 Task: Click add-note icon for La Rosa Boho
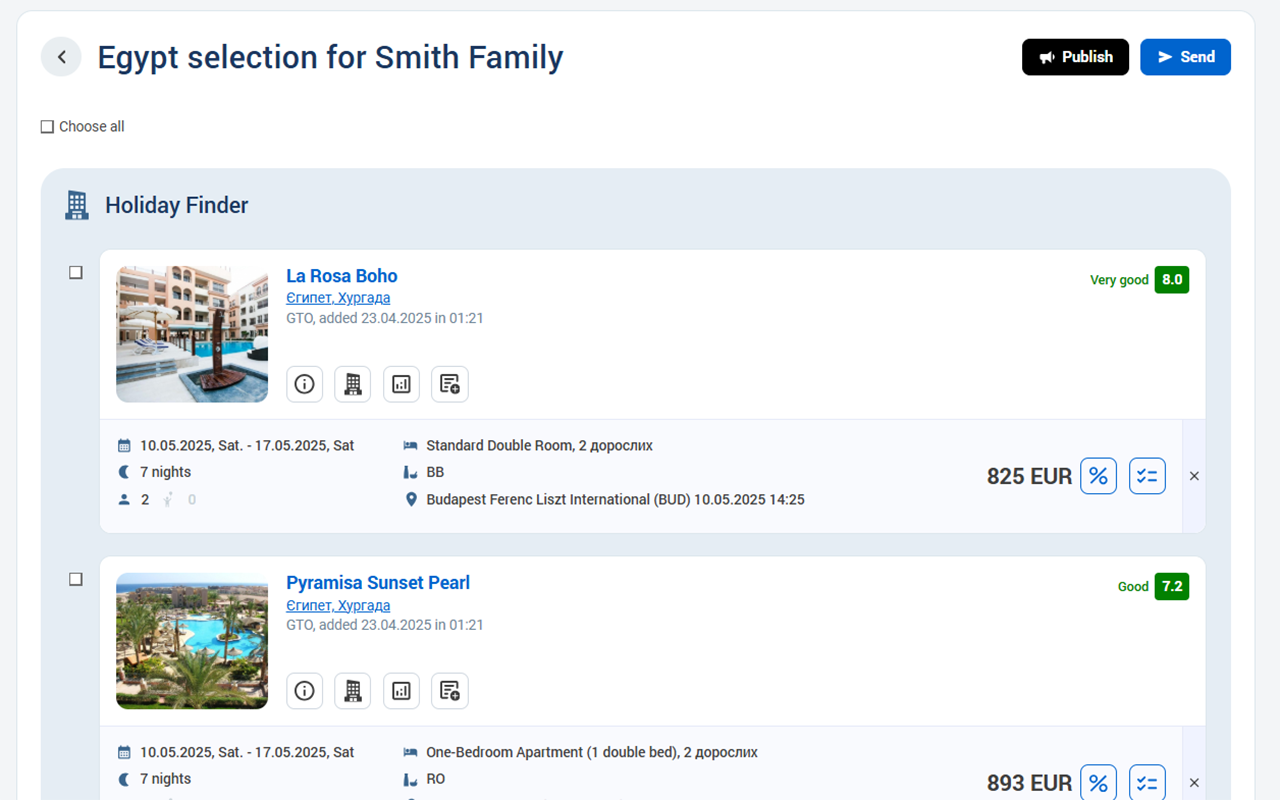tap(450, 384)
